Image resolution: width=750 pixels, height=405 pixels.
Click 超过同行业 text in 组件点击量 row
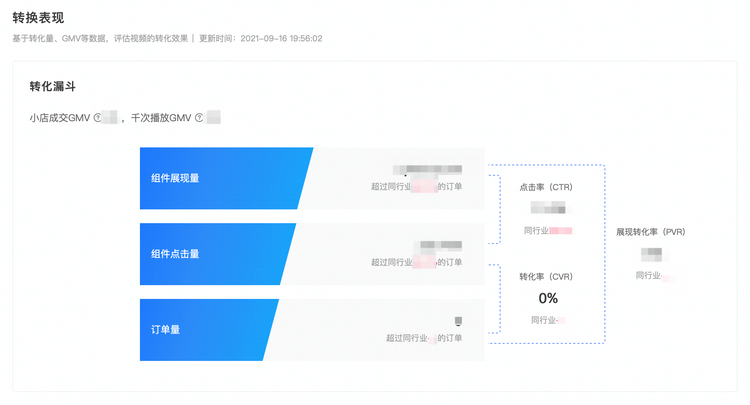[392, 262]
